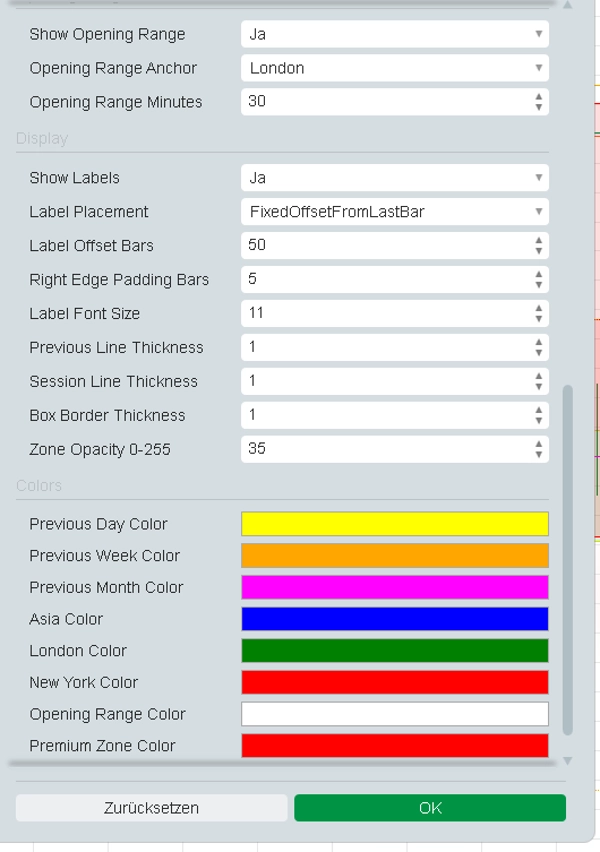
Task: Open the London Color green swatch
Action: tap(395, 650)
